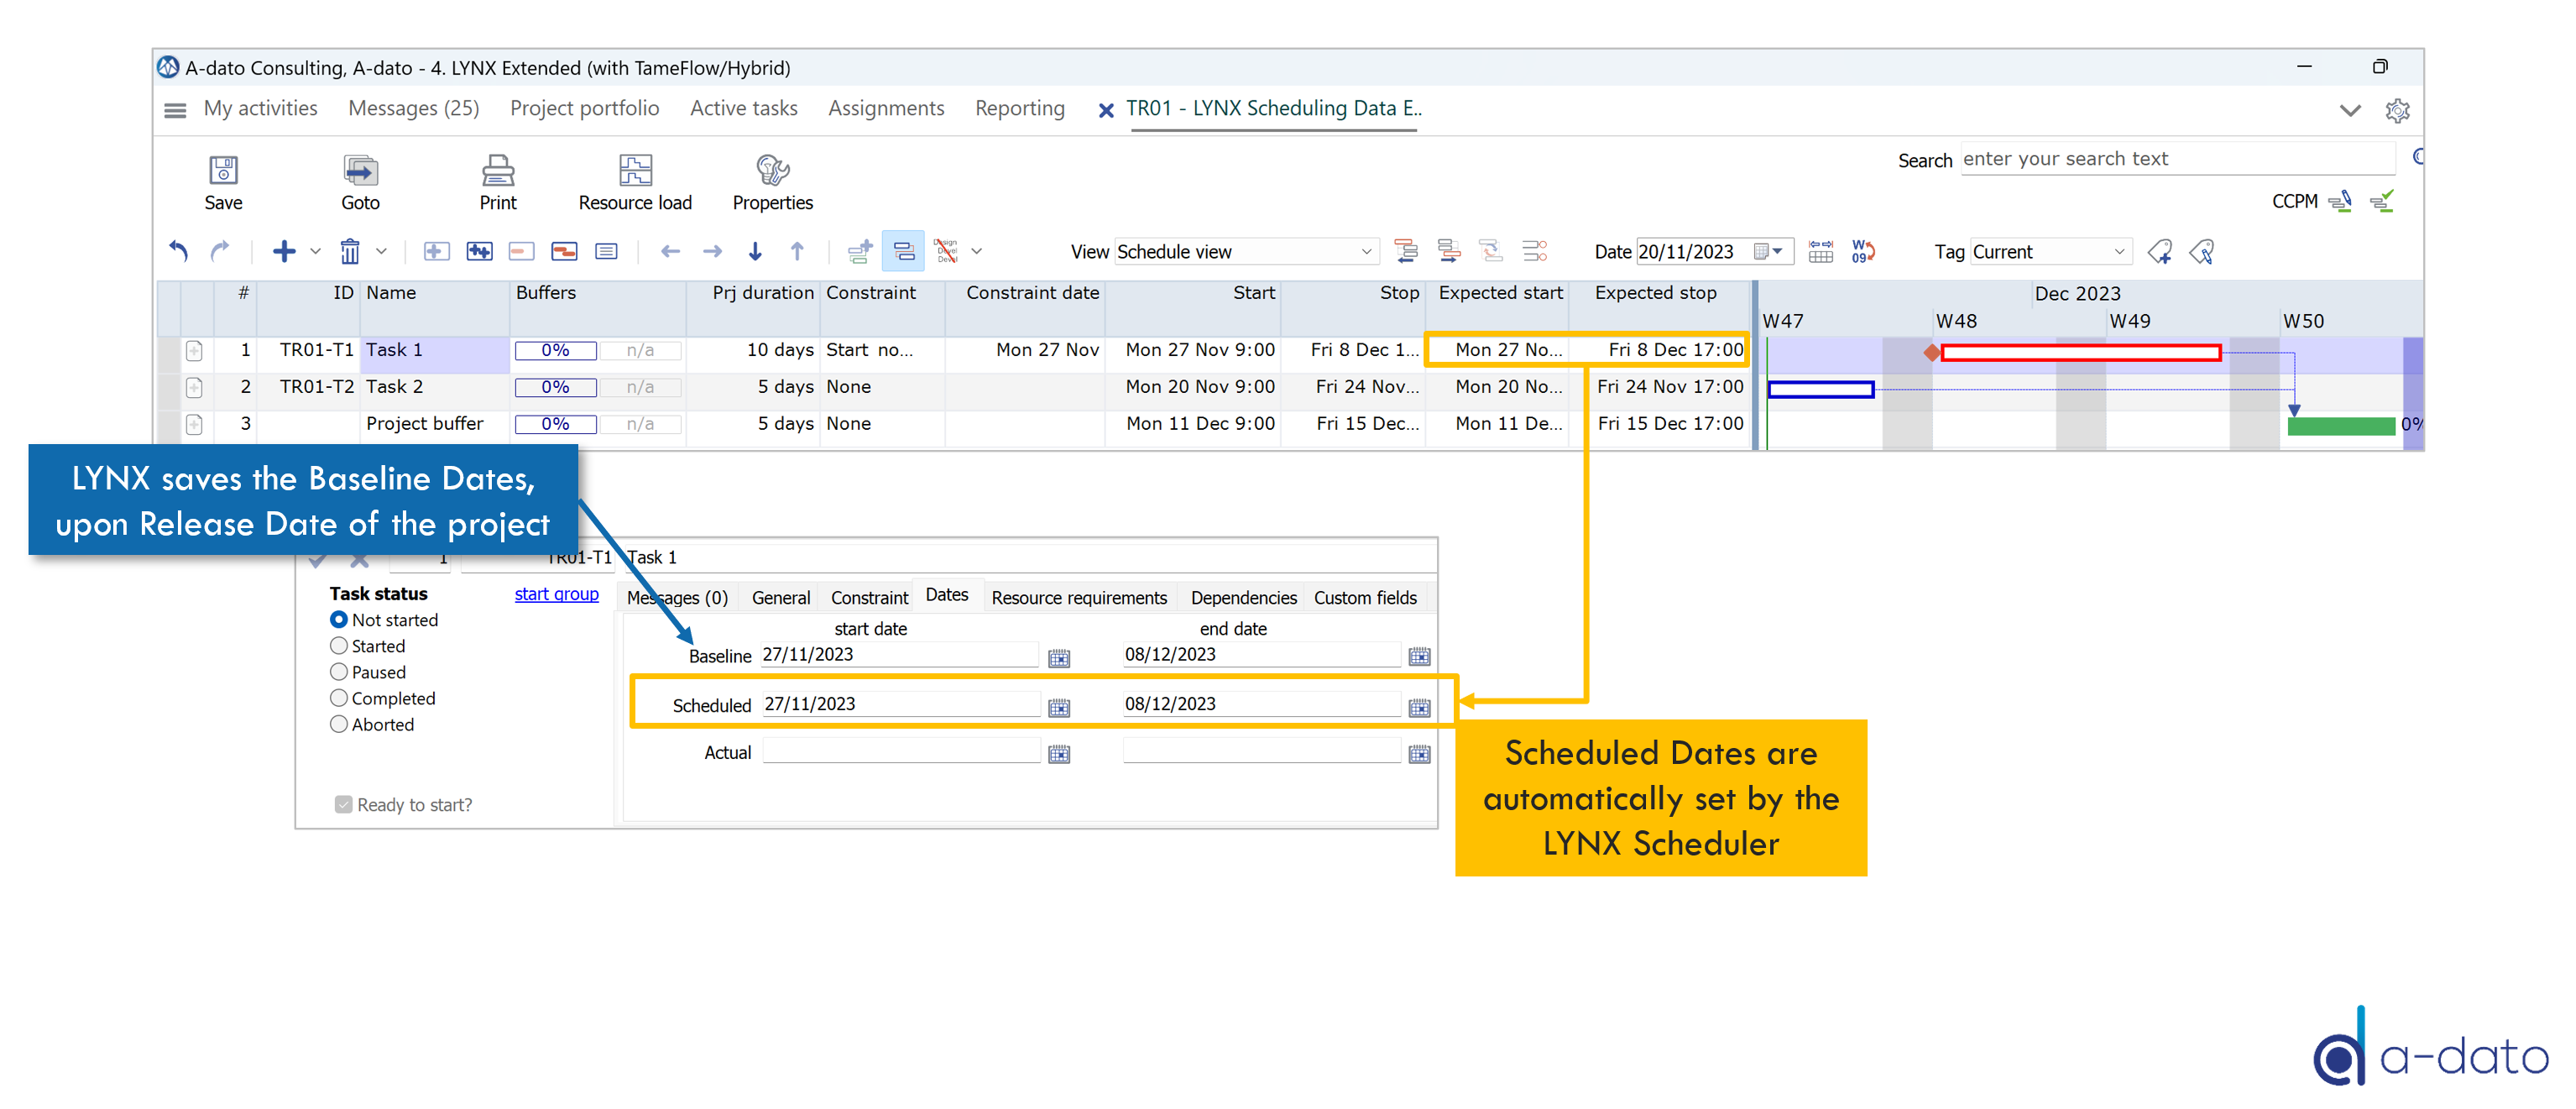
Task: Click the start group link
Action: click(x=556, y=594)
